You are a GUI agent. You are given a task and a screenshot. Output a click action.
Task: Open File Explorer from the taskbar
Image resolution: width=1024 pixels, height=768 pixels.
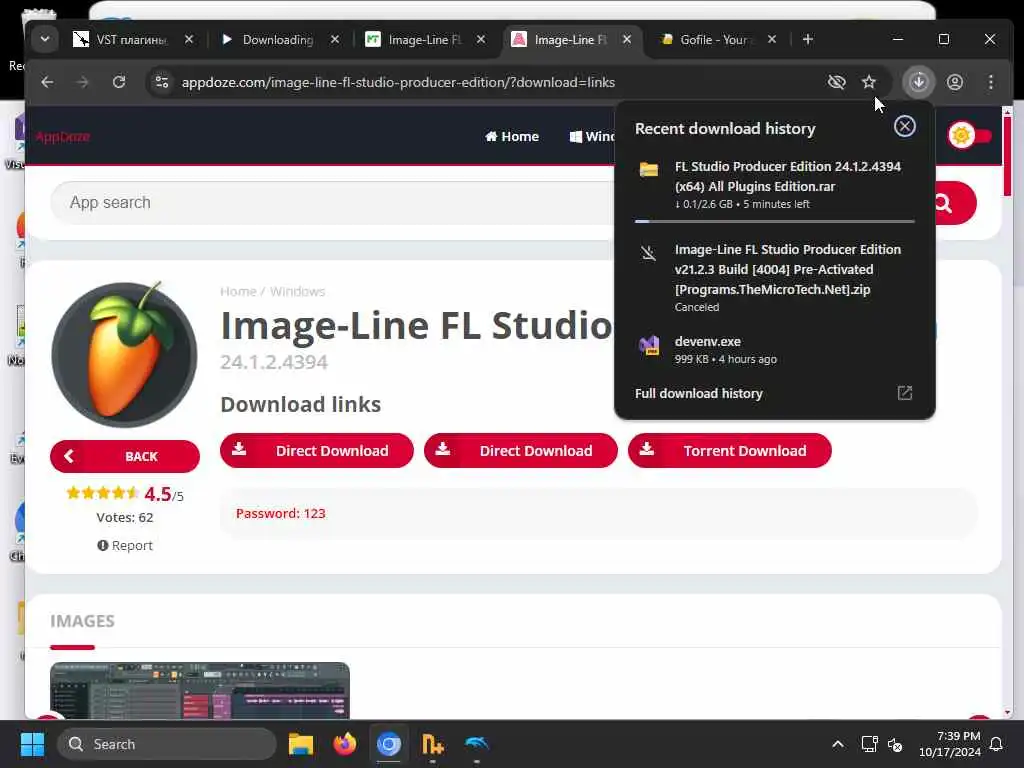(x=301, y=744)
